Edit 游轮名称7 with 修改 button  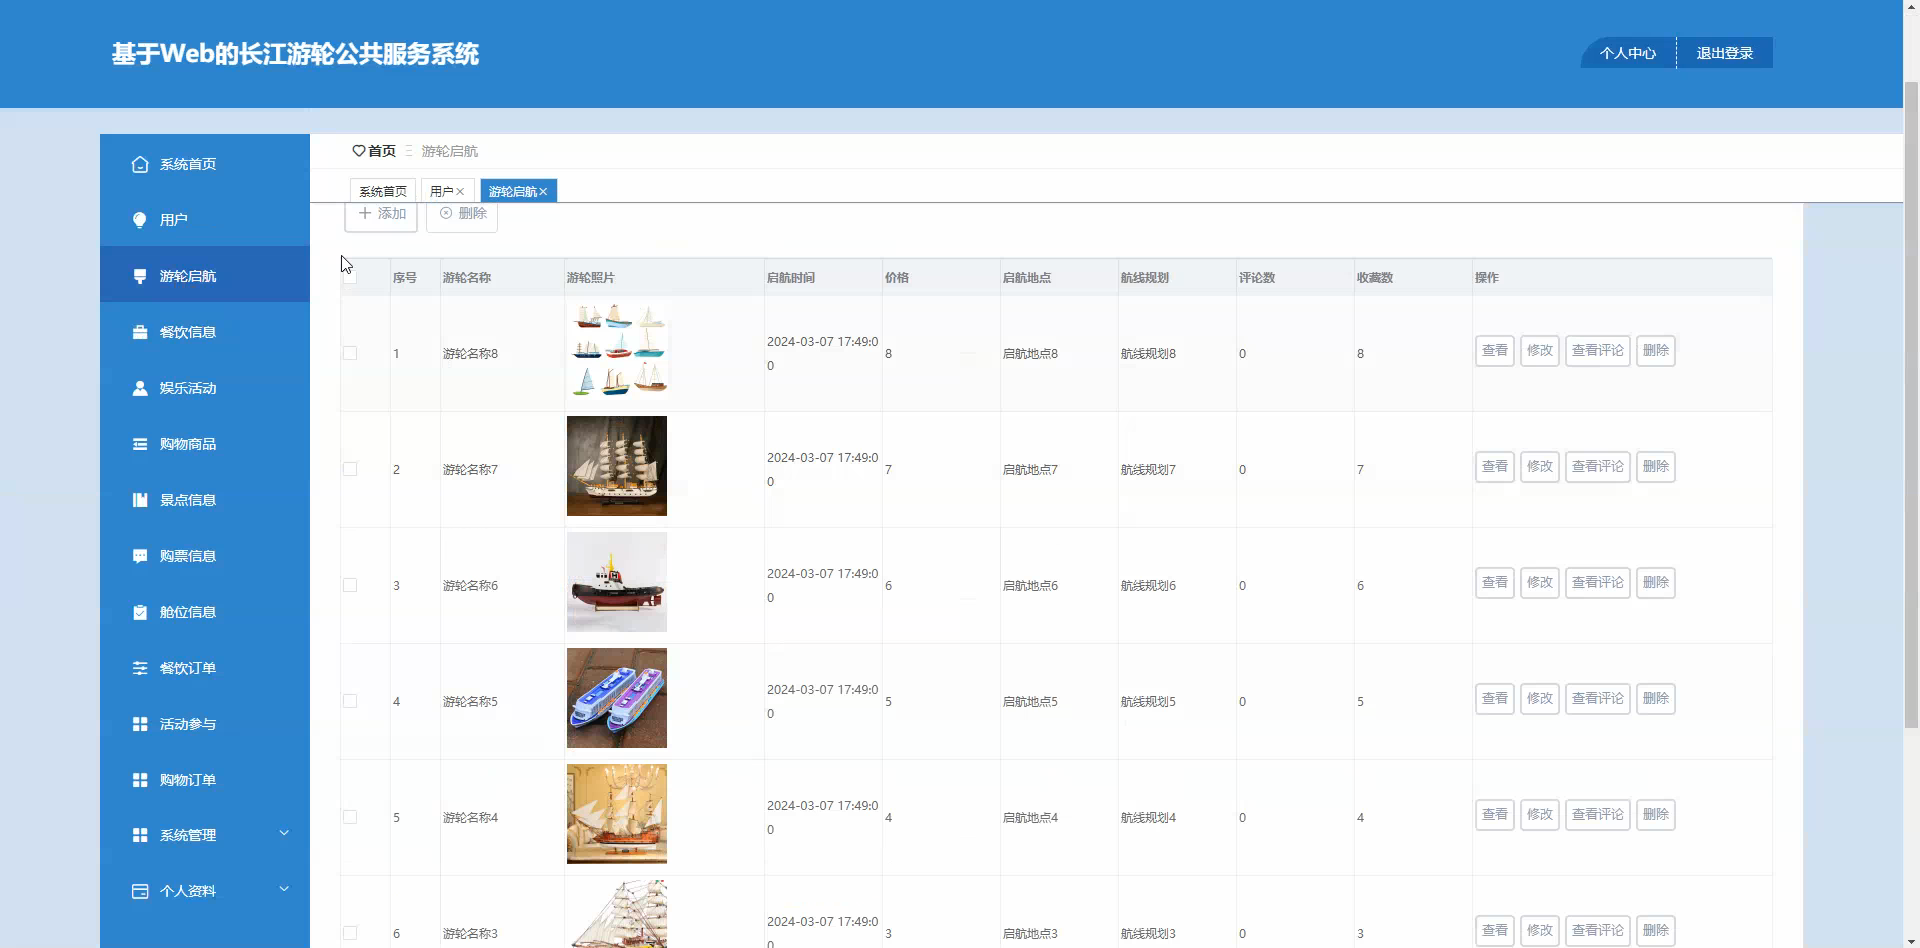click(1540, 467)
